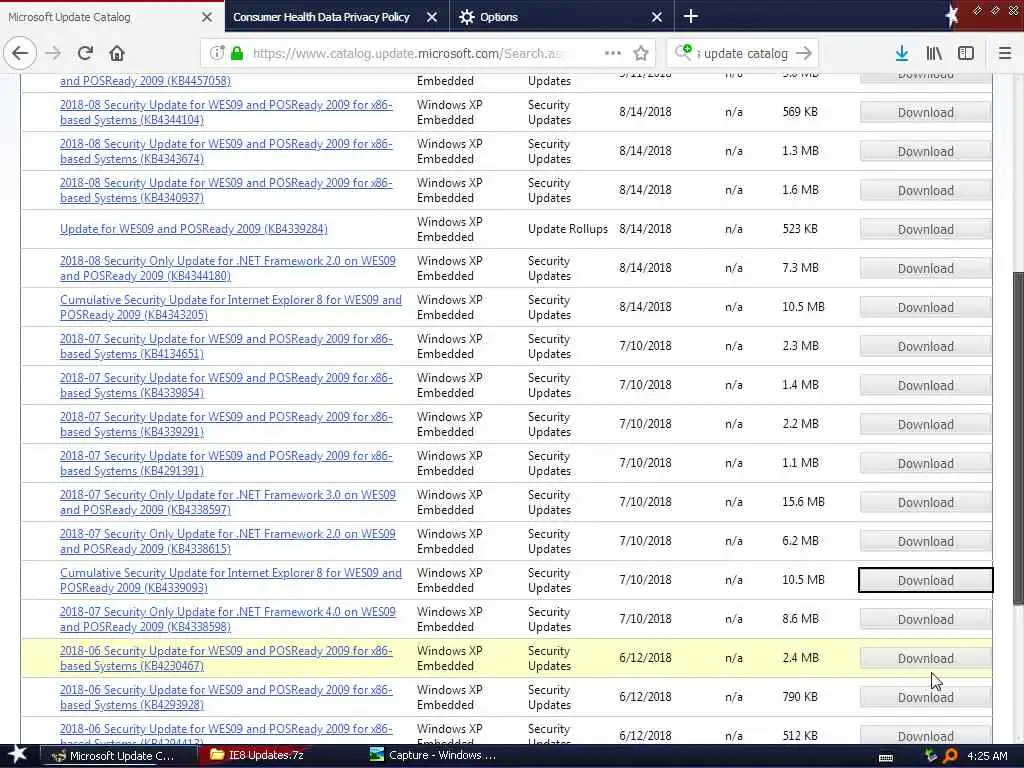Screen dimensions: 1024x768
Task: Download the focused KB4339093 IE8 update
Action: coord(925,580)
